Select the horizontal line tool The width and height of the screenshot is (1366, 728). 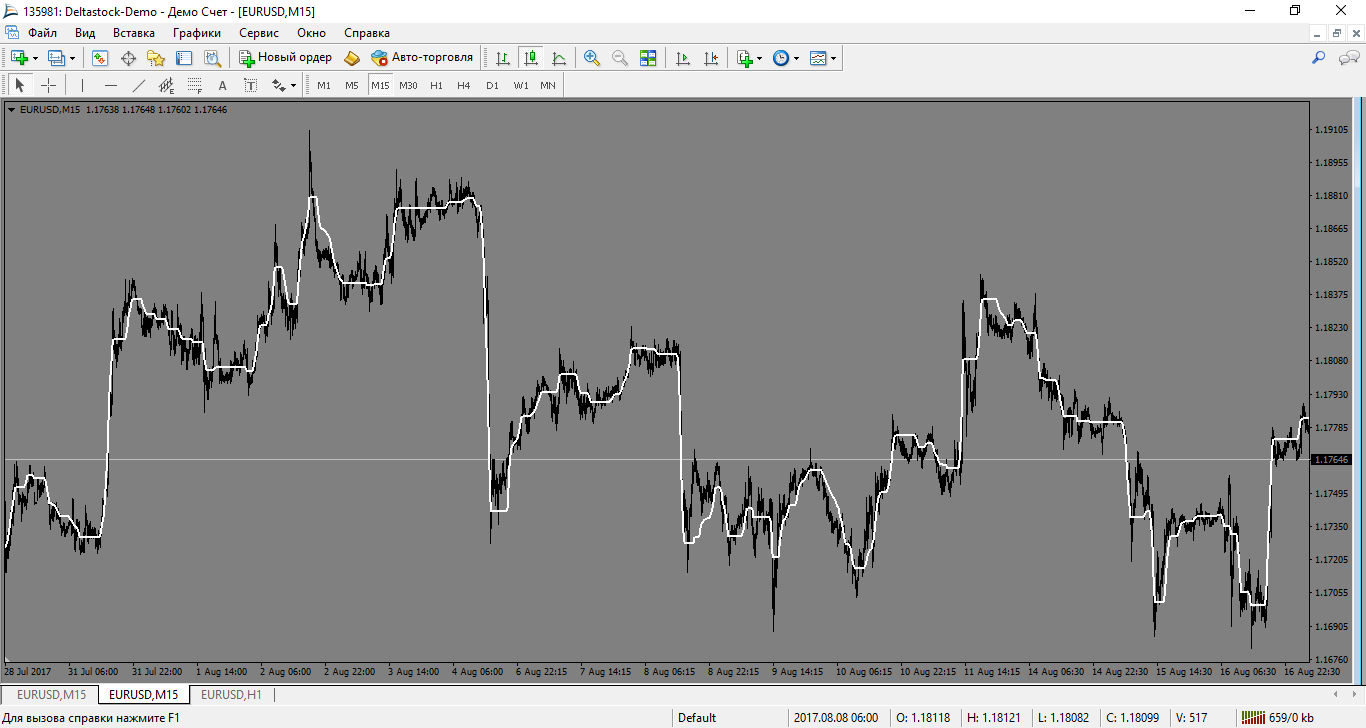click(x=111, y=85)
